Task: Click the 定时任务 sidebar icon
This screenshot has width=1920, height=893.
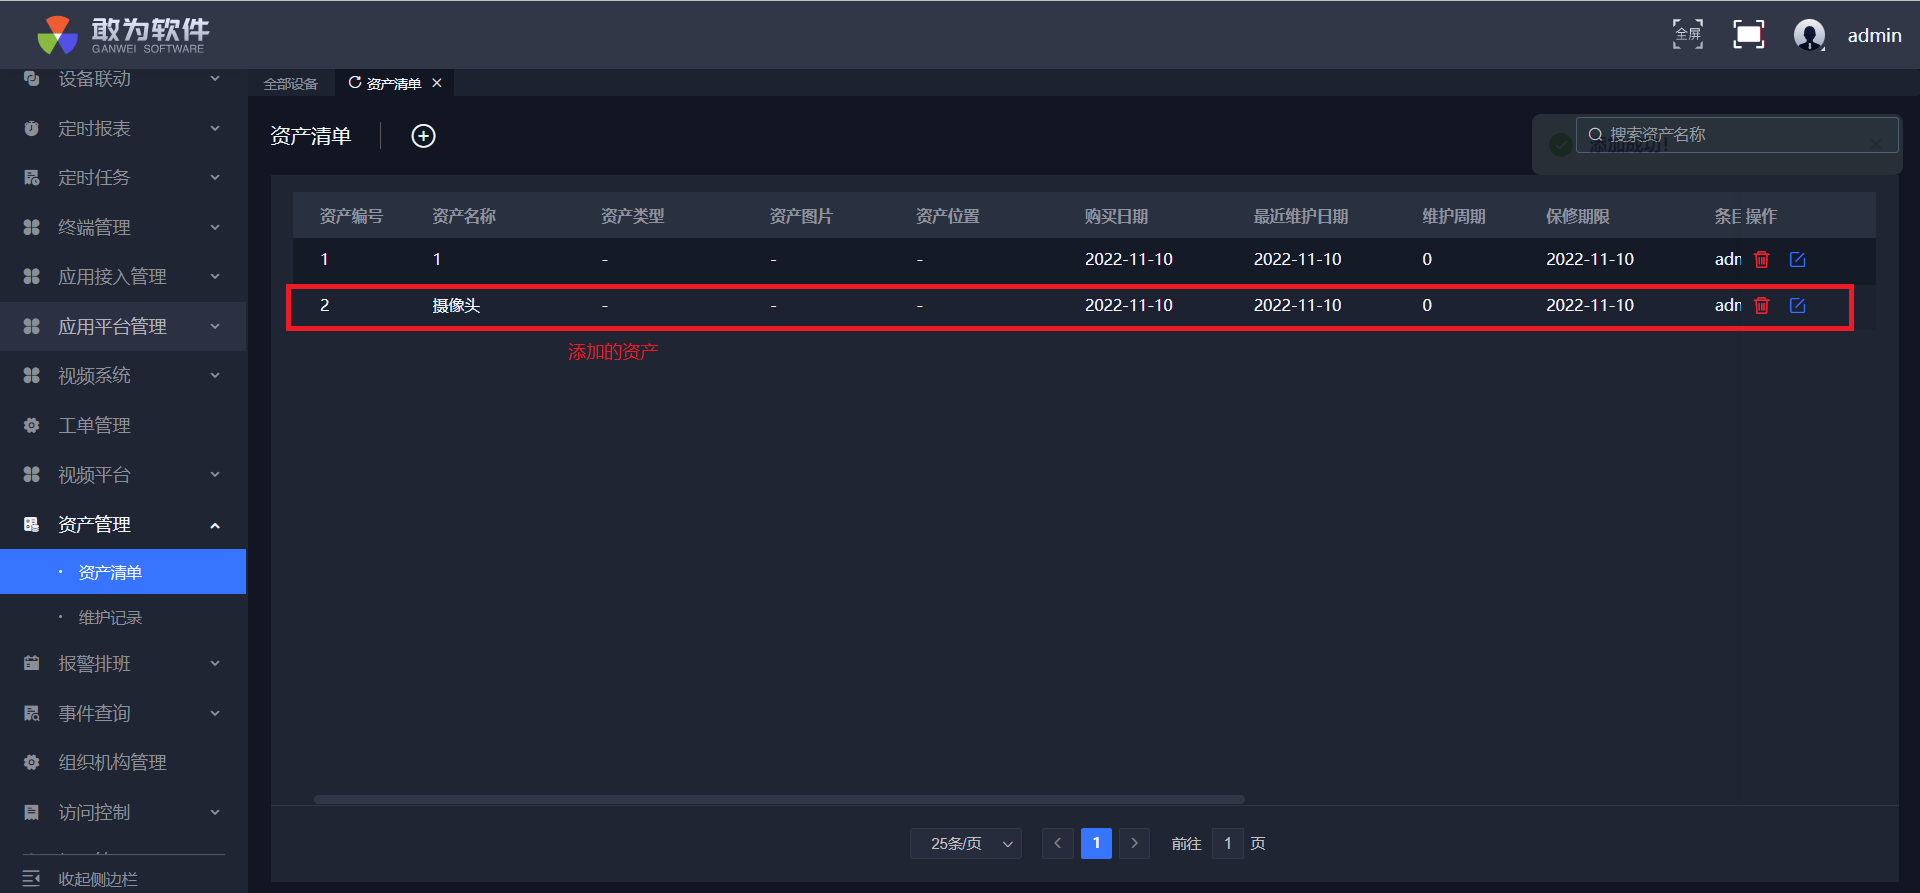Action: [x=32, y=177]
